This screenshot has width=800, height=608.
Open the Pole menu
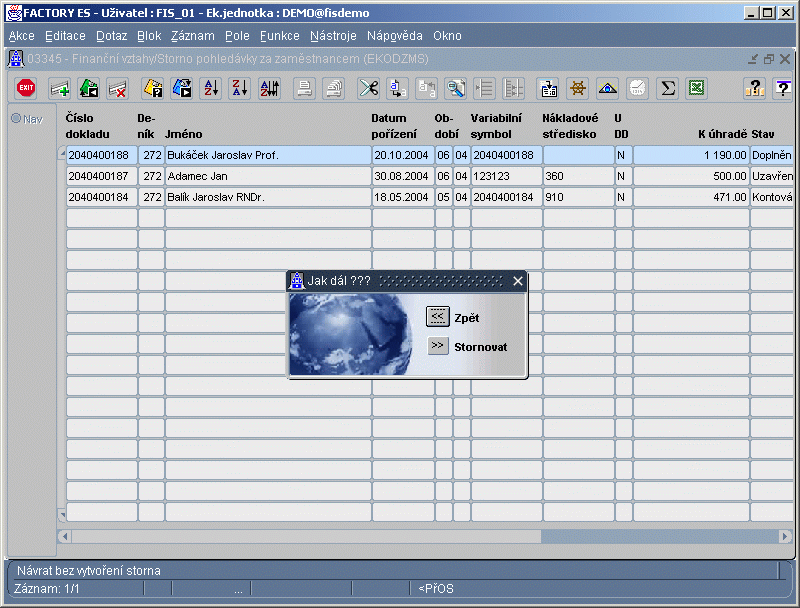237,36
